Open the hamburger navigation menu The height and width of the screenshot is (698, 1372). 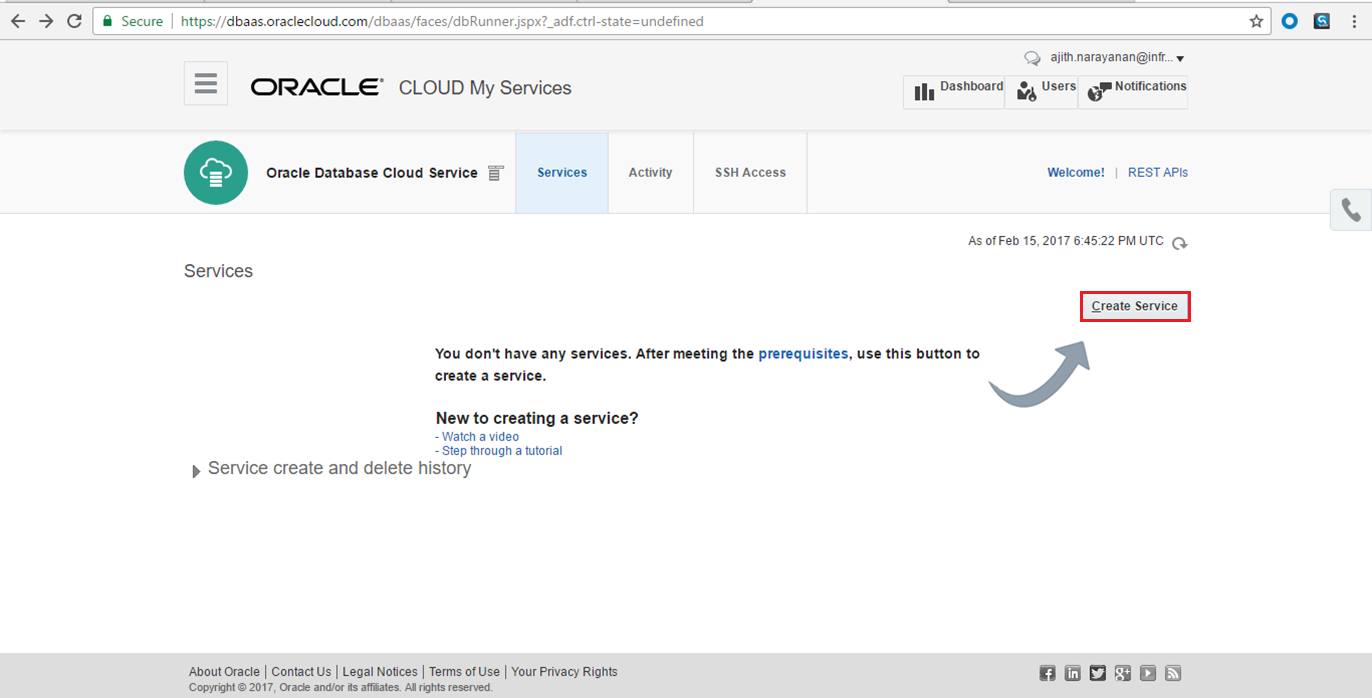coord(206,83)
